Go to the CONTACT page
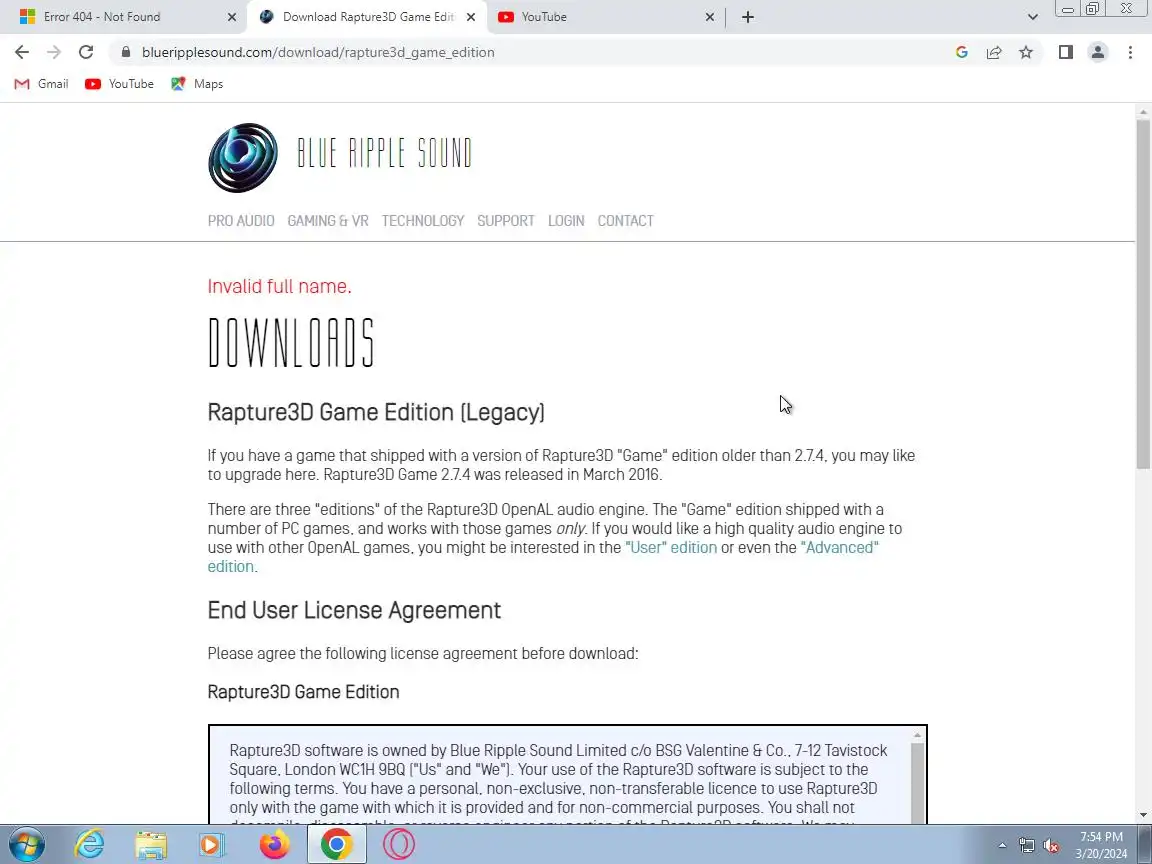The height and width of the screenshot is (864, 1152). [625, 221]
